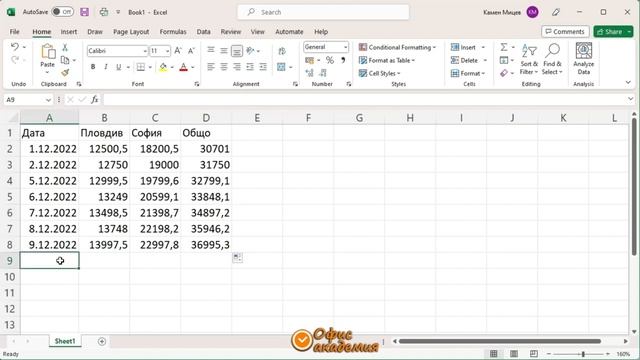The height and width of the screenshot is (360, 640).
Task: Click the Insert Function fx icon
Action: point(95,100)
